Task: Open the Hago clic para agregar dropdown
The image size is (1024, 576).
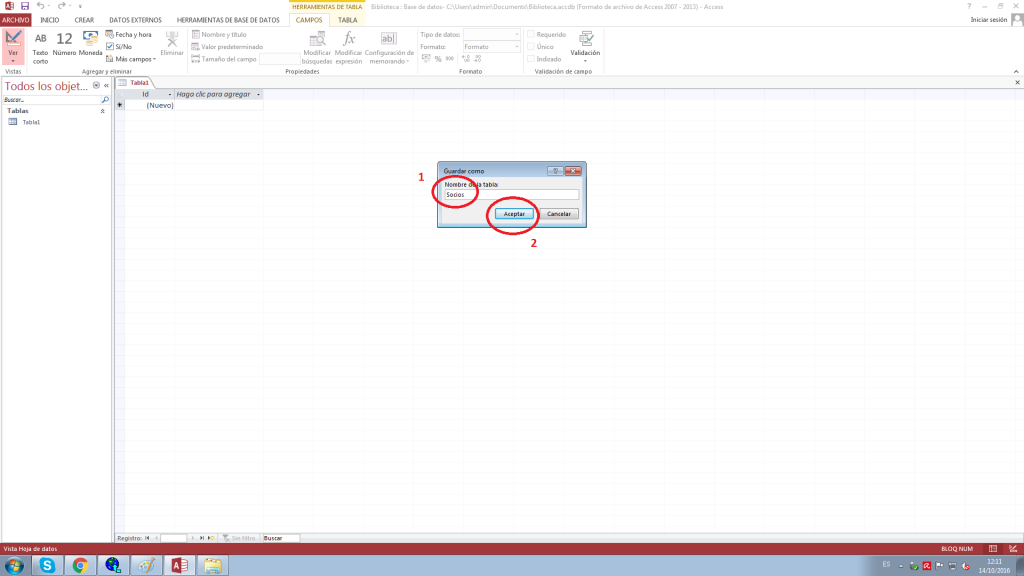Action: (259, 94)
